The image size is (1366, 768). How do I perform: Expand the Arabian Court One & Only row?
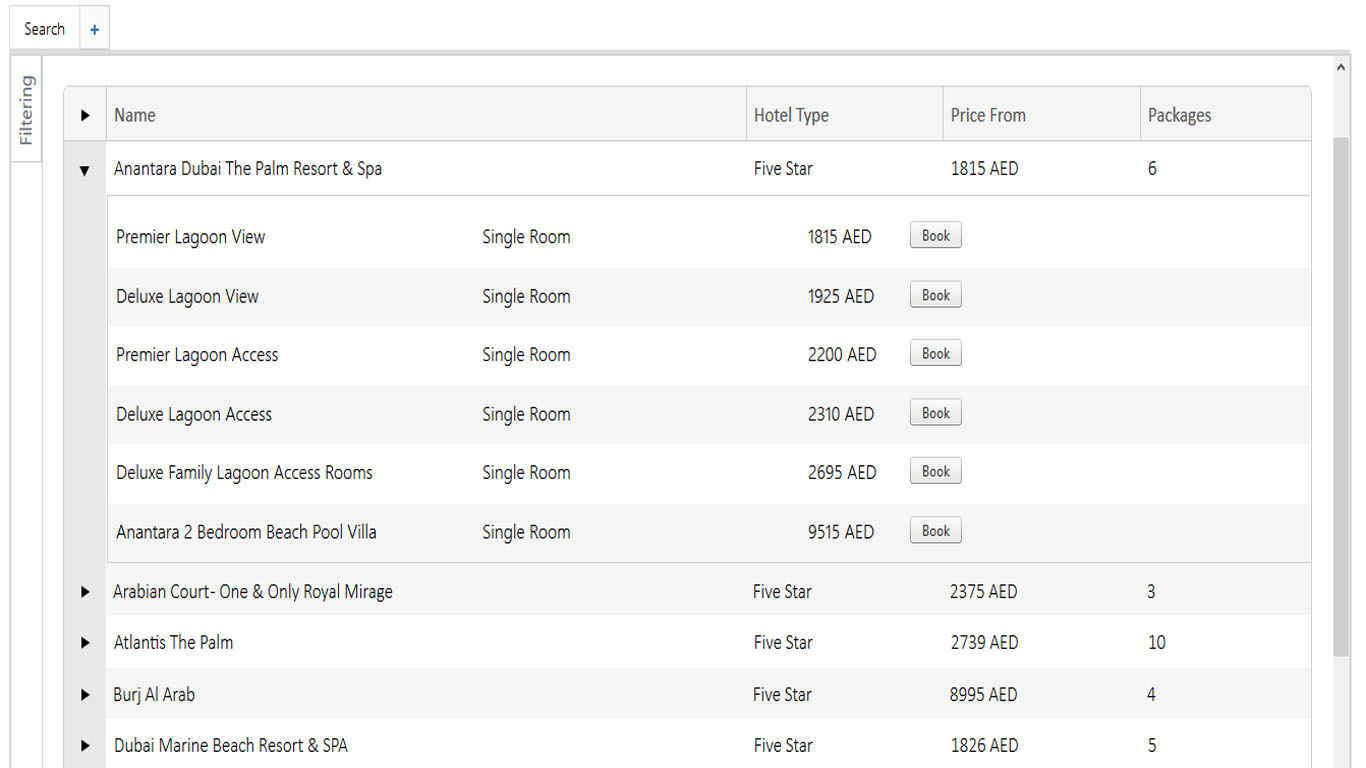tap(85, 592)
